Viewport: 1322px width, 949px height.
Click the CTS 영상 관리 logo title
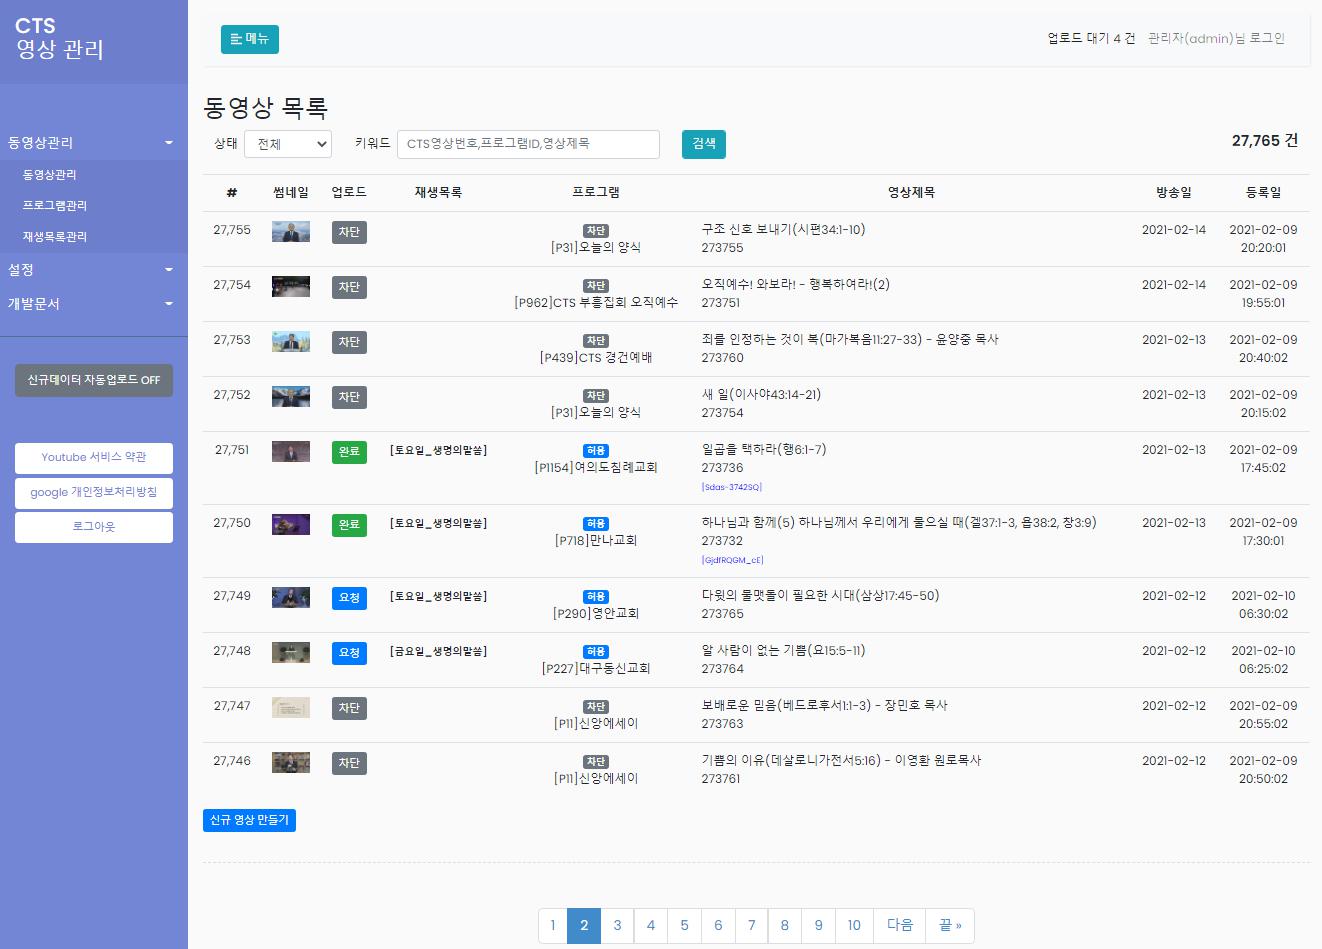pyautogui.click(x=60, y=39)
